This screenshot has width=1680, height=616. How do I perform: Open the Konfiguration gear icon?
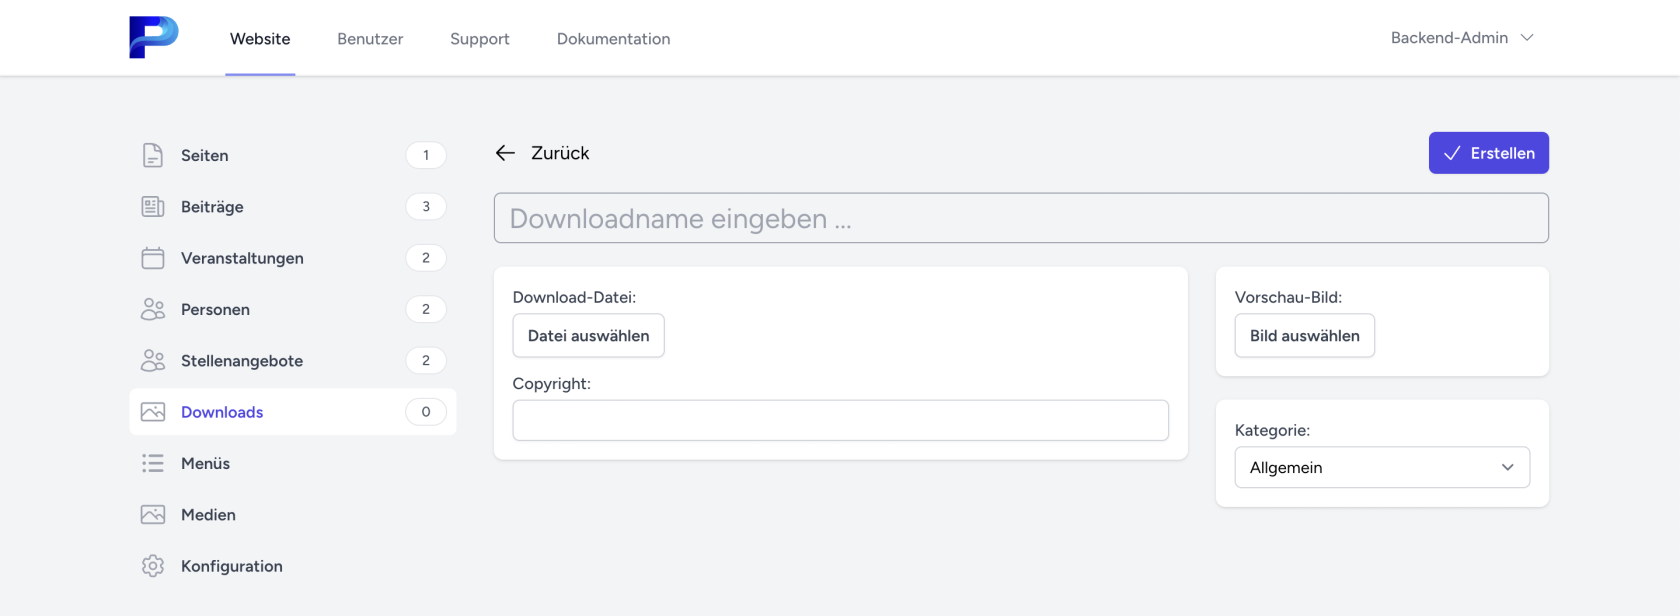[153, 566]
